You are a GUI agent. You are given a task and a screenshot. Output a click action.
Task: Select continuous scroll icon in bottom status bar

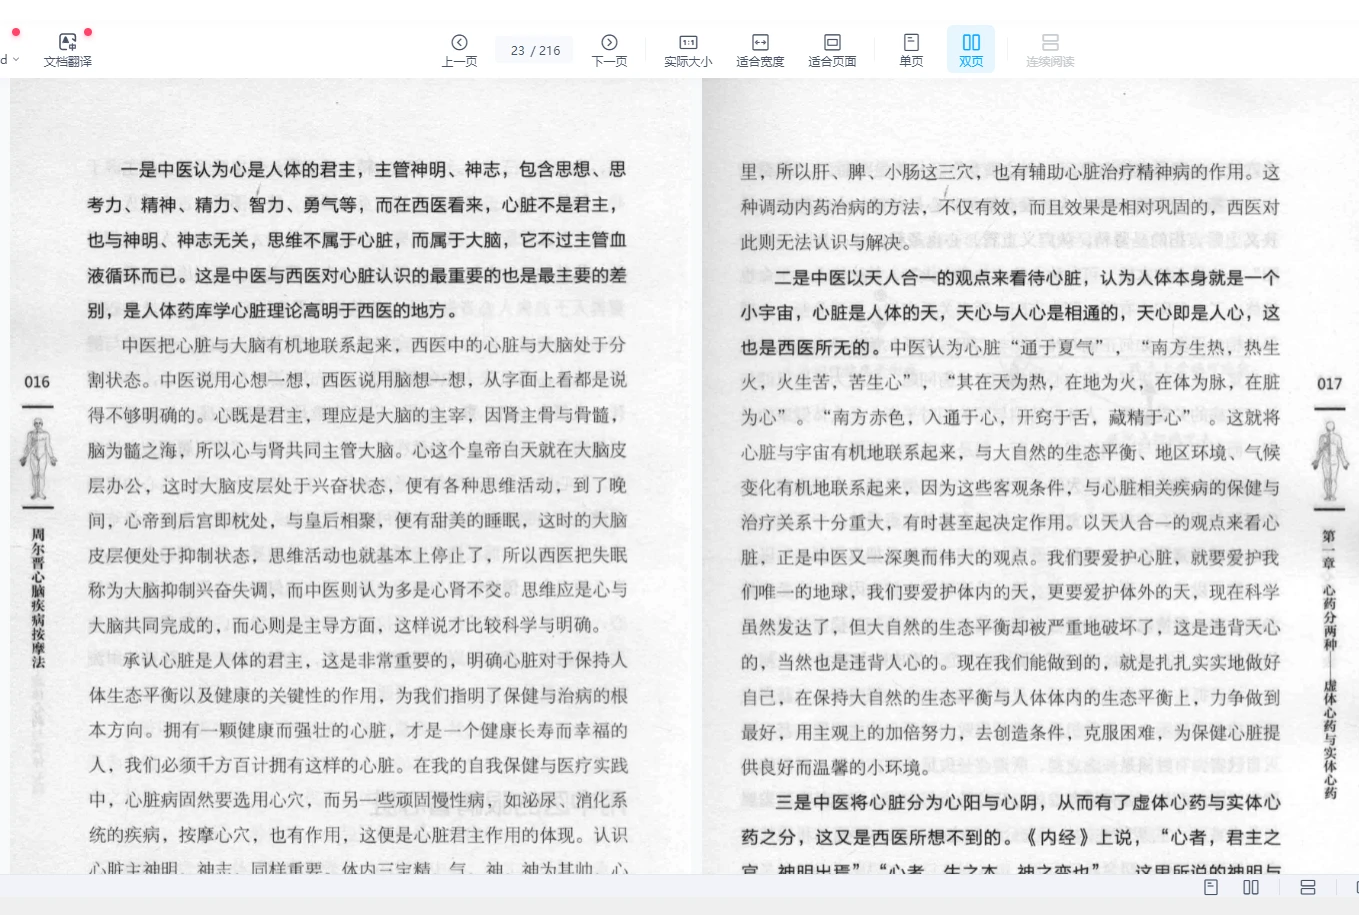coord(1307,887)
